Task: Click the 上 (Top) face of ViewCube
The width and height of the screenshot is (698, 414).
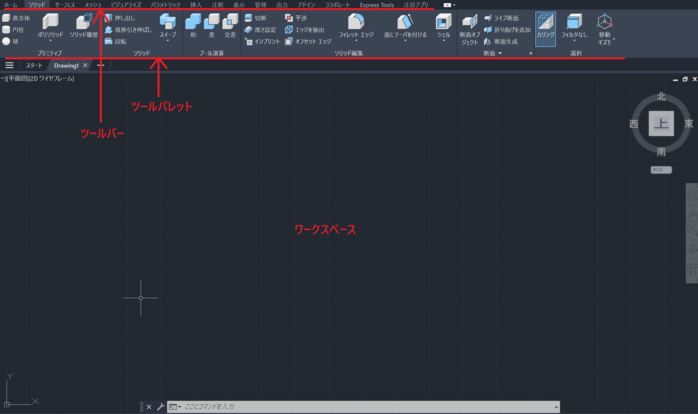Action: pos(660,123)
